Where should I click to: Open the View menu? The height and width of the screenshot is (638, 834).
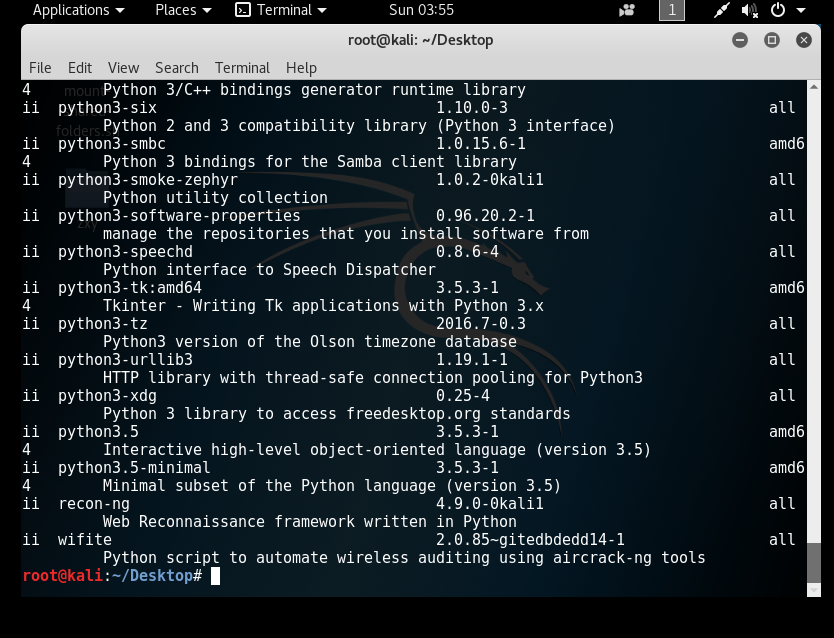(123, 68)
